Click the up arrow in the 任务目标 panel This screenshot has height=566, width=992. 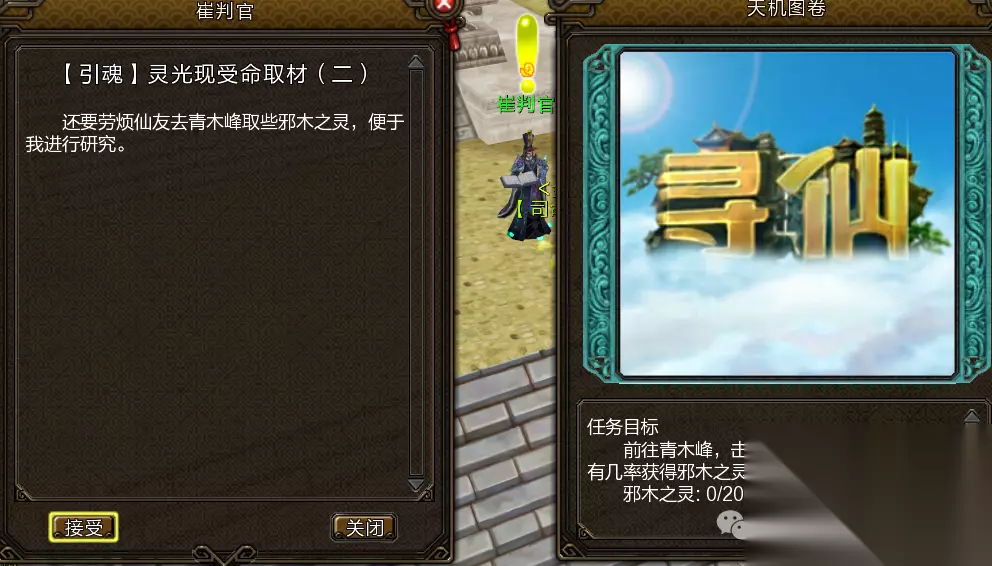972,415
